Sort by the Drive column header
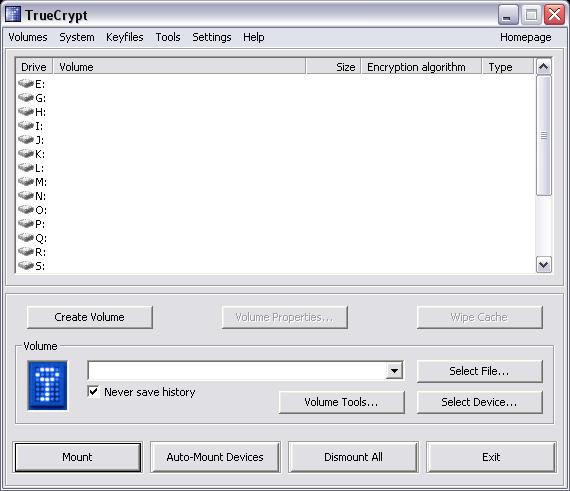570x491 pixels. tap(34, 67)
